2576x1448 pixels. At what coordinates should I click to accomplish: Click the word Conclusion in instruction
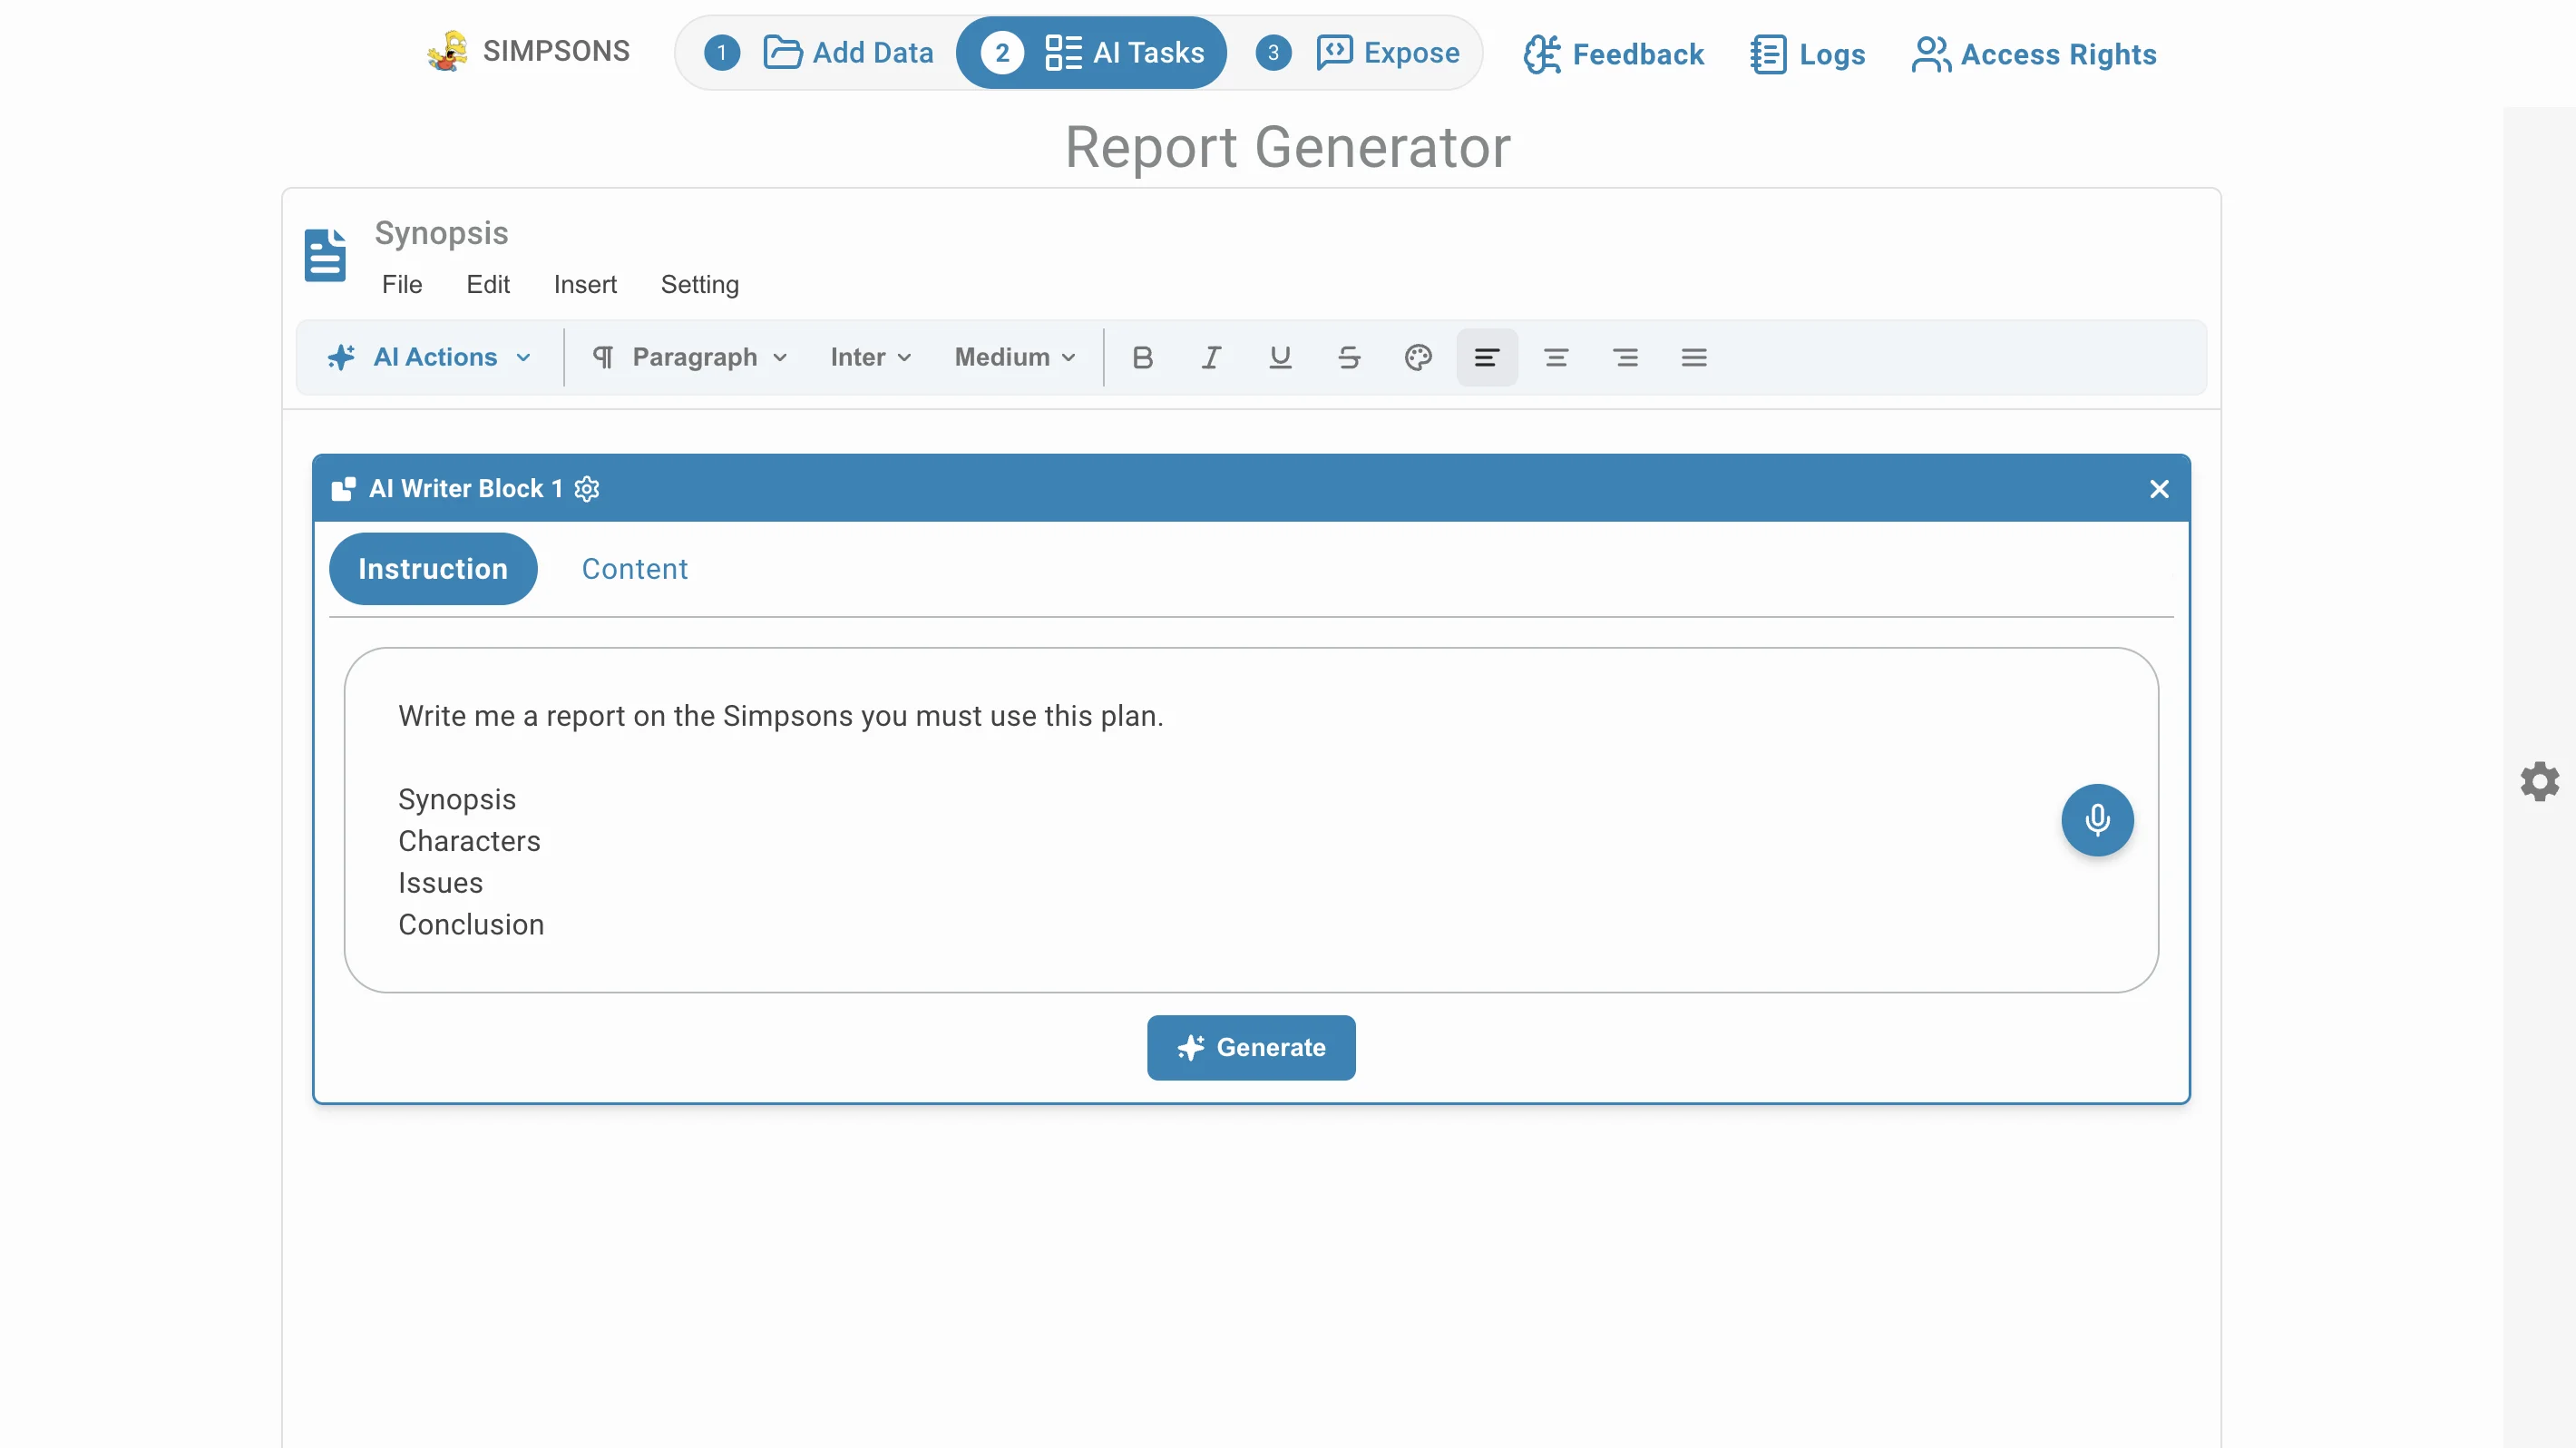tap(471, 925)
